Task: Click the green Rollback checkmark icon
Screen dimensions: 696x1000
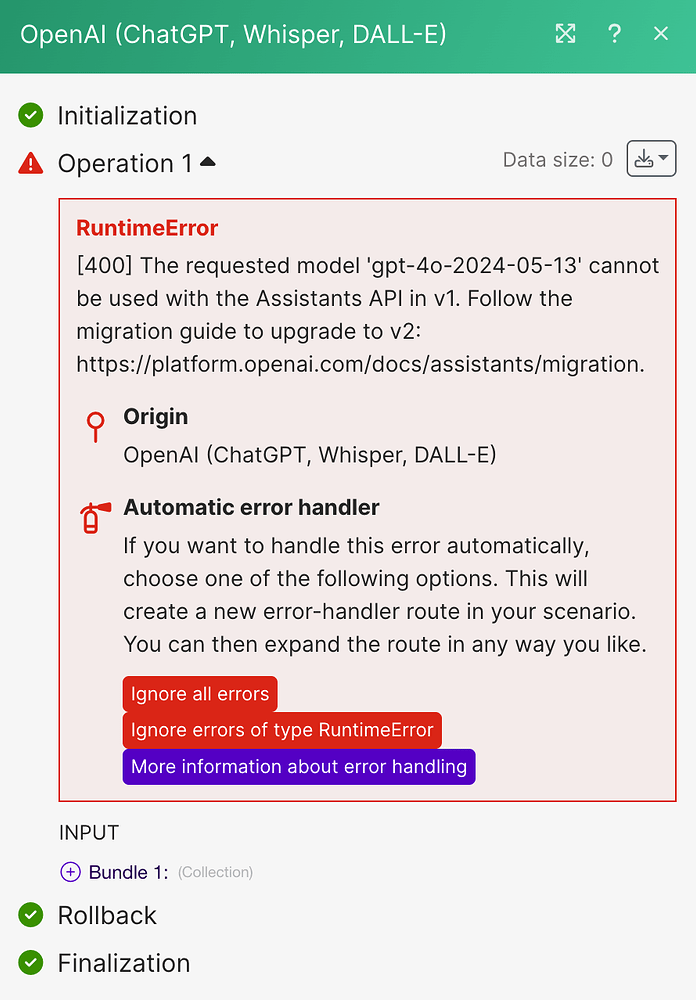Action: click(31, 915)
